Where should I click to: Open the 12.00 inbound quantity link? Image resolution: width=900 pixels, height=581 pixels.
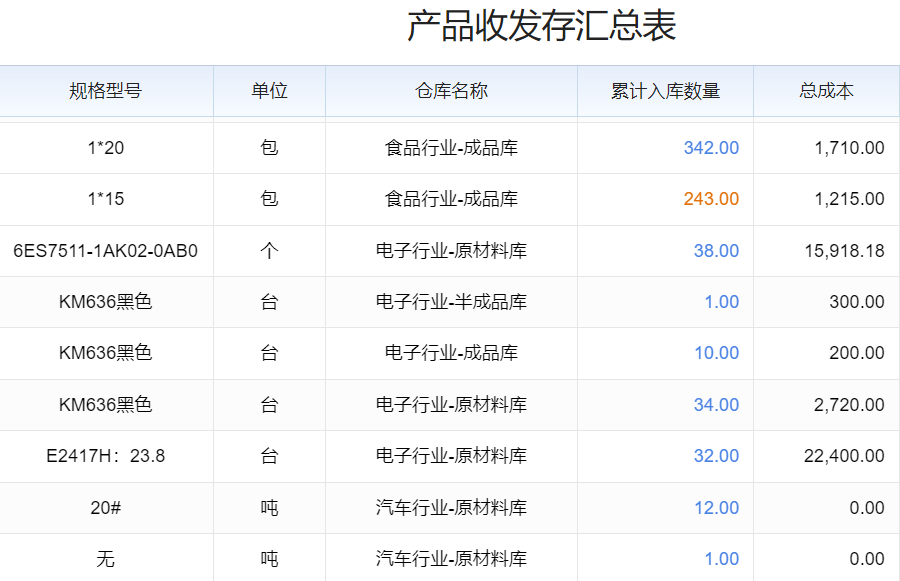click(716, 508)
